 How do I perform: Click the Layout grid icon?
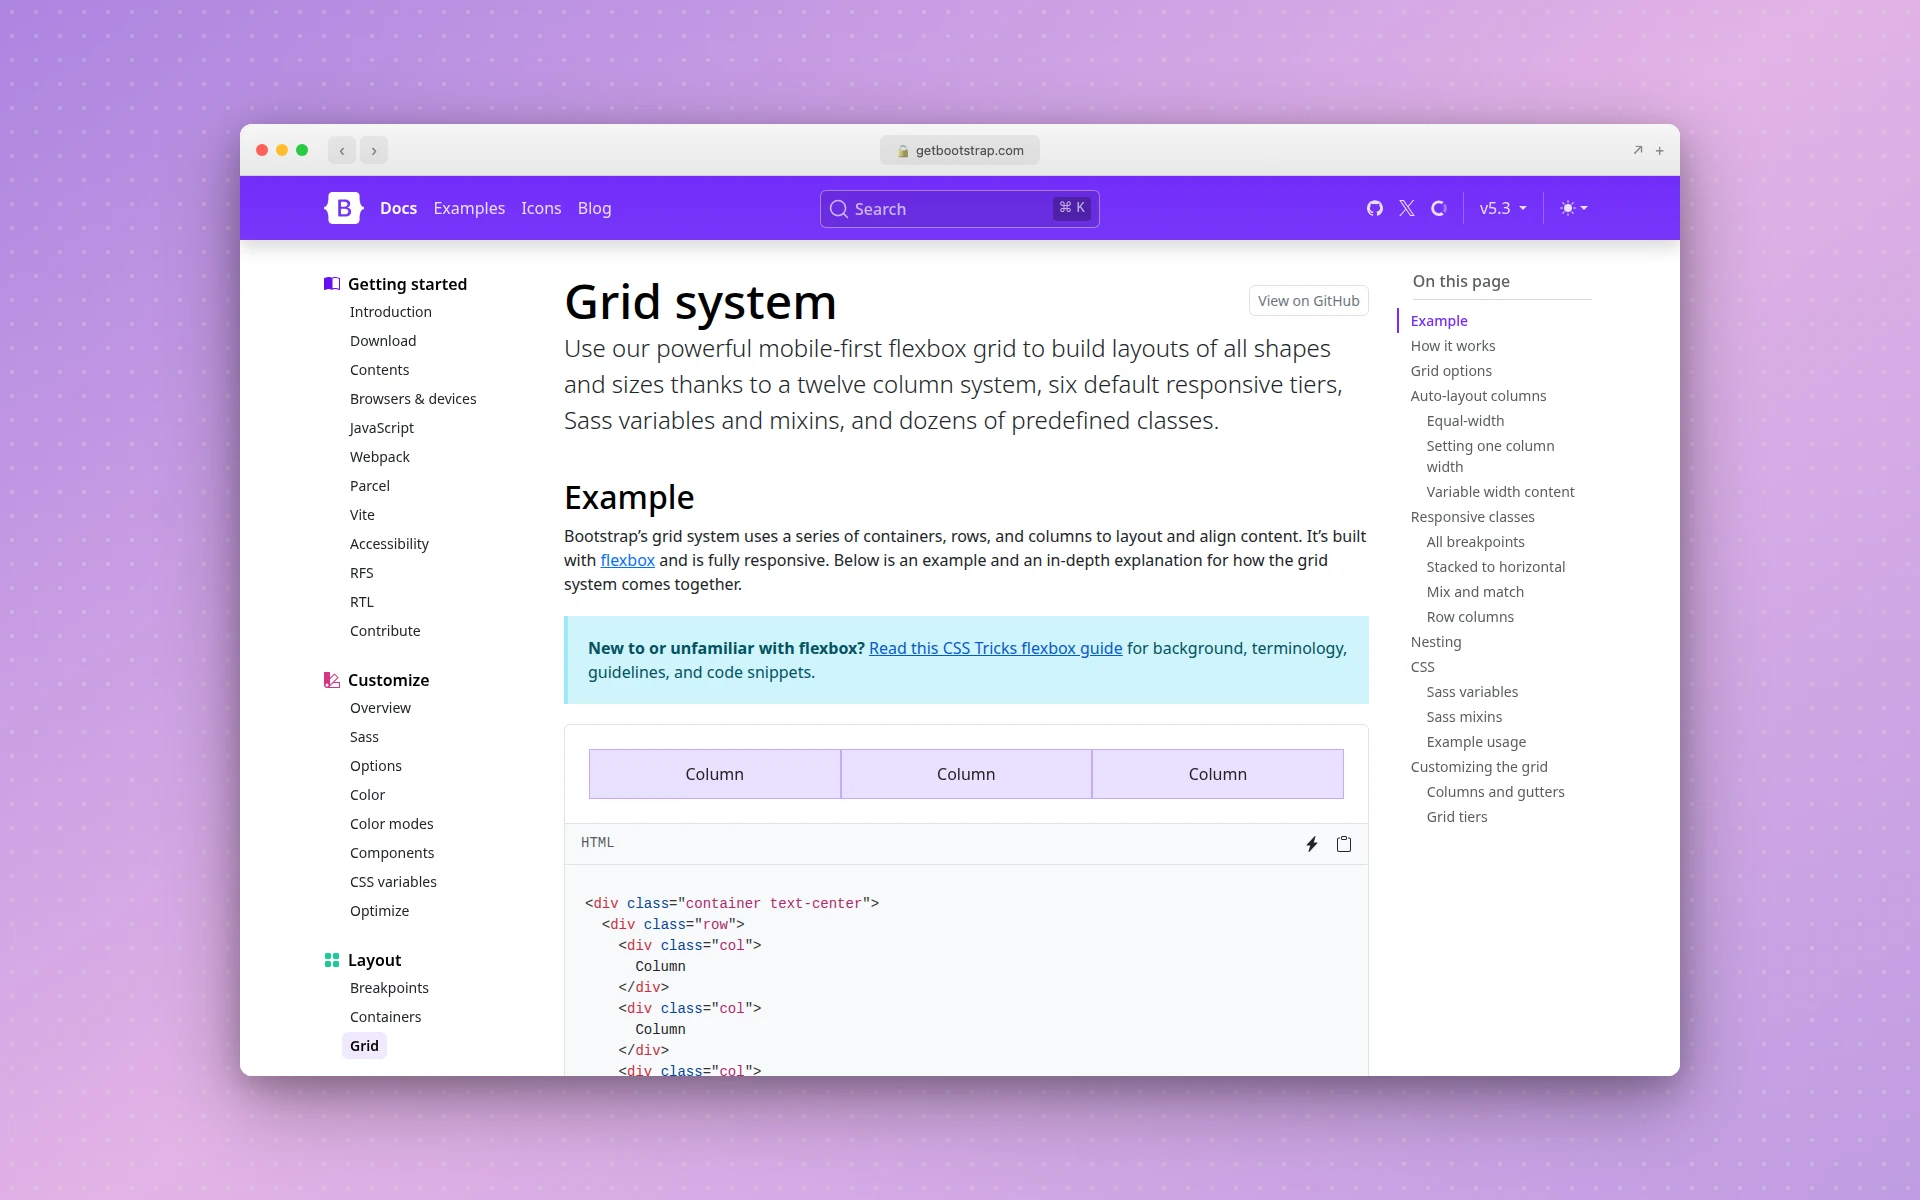pyautogui.click(x=332, y=960)
